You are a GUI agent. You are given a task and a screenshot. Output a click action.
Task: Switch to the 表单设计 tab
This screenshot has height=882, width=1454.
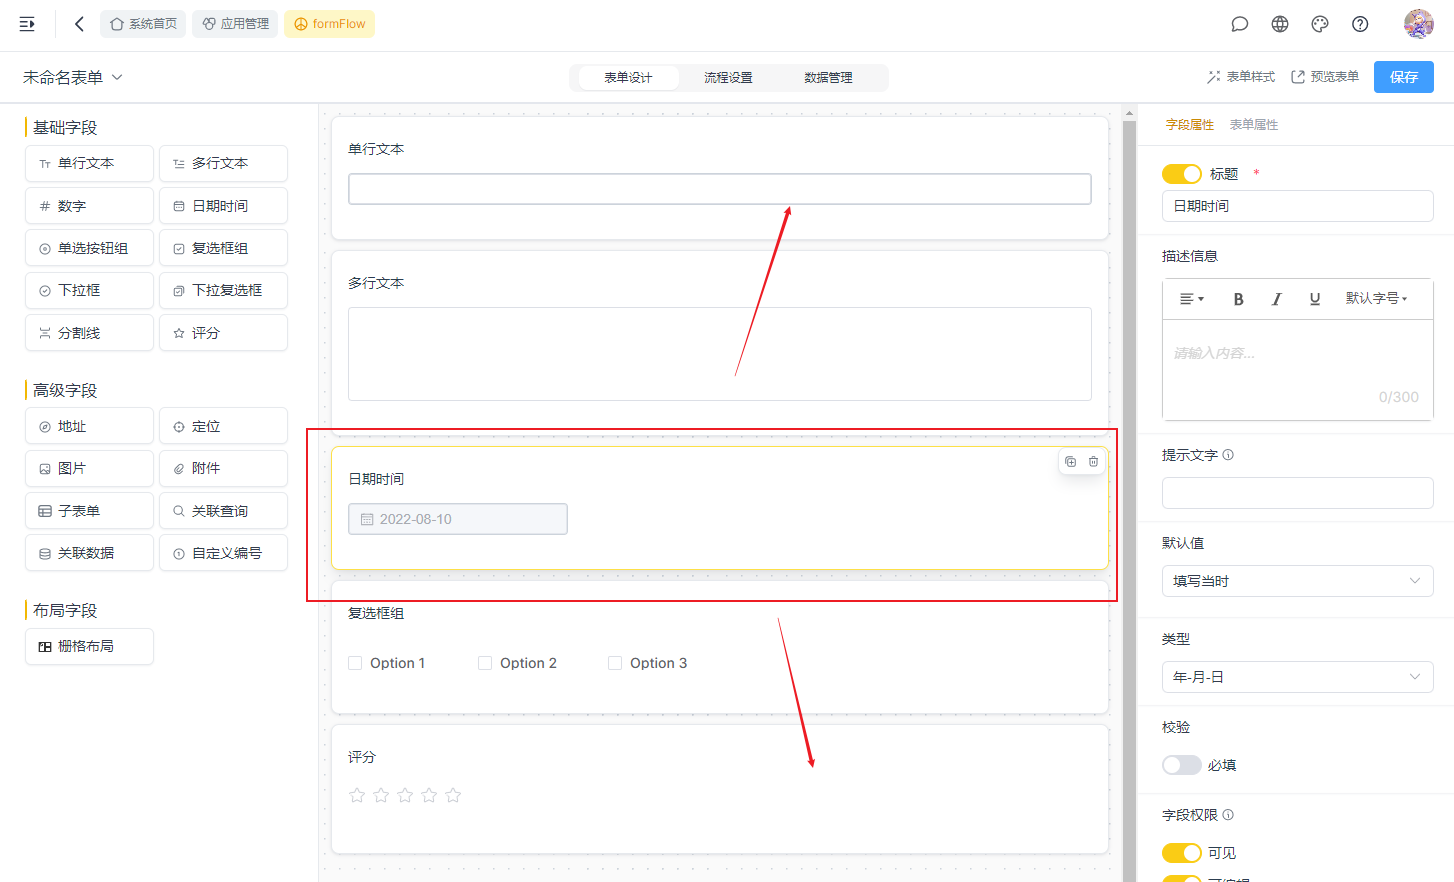[628, 78]
